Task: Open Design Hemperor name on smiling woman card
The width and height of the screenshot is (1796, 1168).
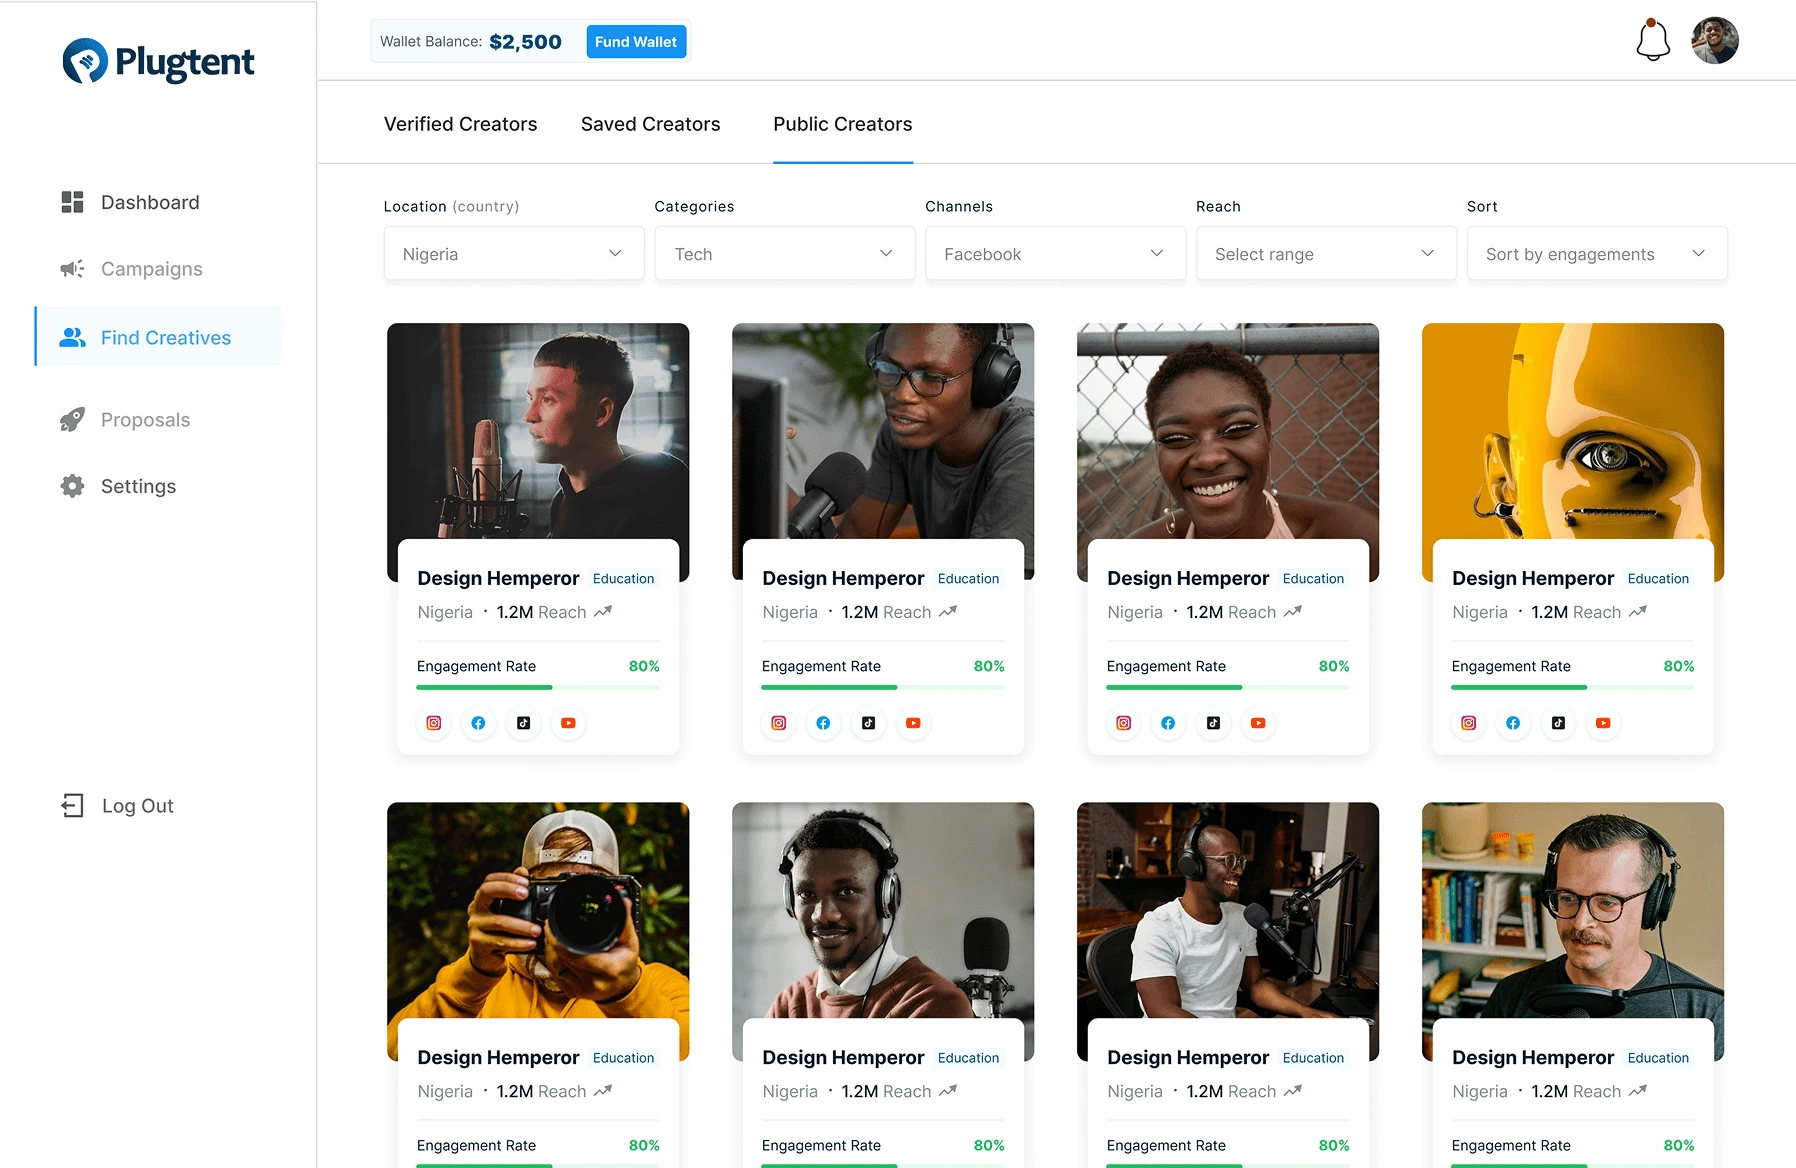Action: click(x=1188, y=578)
